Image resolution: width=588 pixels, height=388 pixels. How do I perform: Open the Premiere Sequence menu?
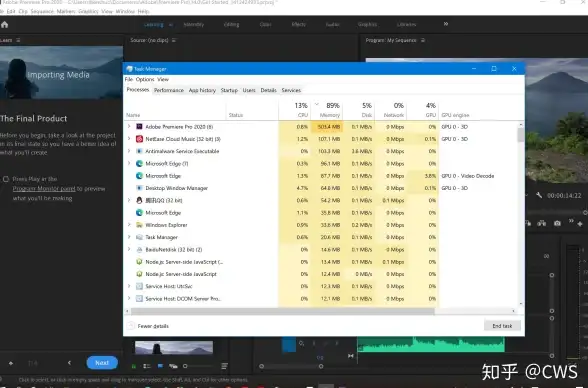(42, 12)
